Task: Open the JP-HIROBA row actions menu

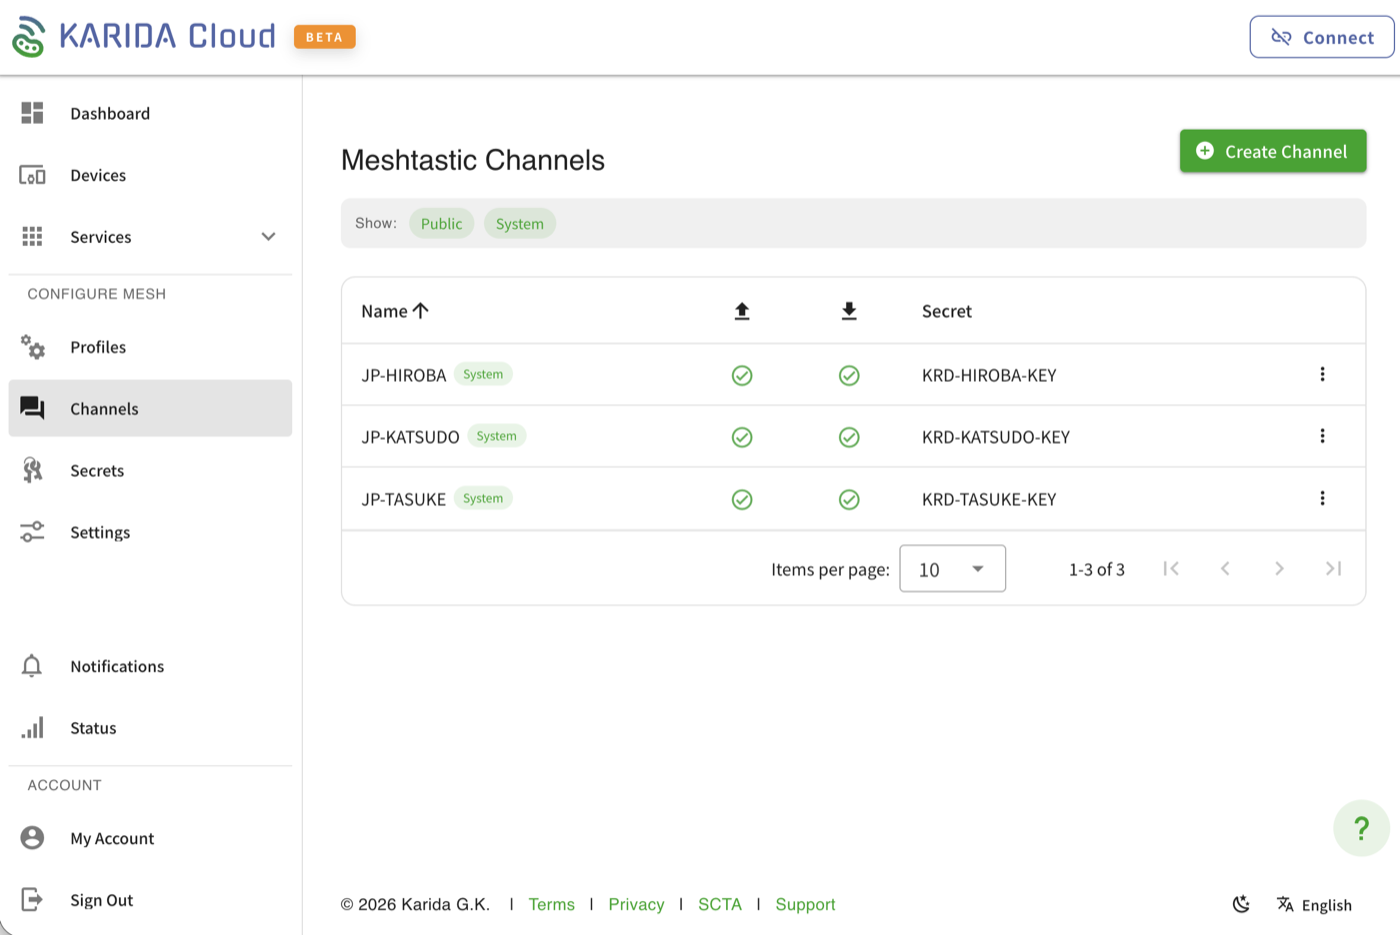Action: coord(1322,374)
